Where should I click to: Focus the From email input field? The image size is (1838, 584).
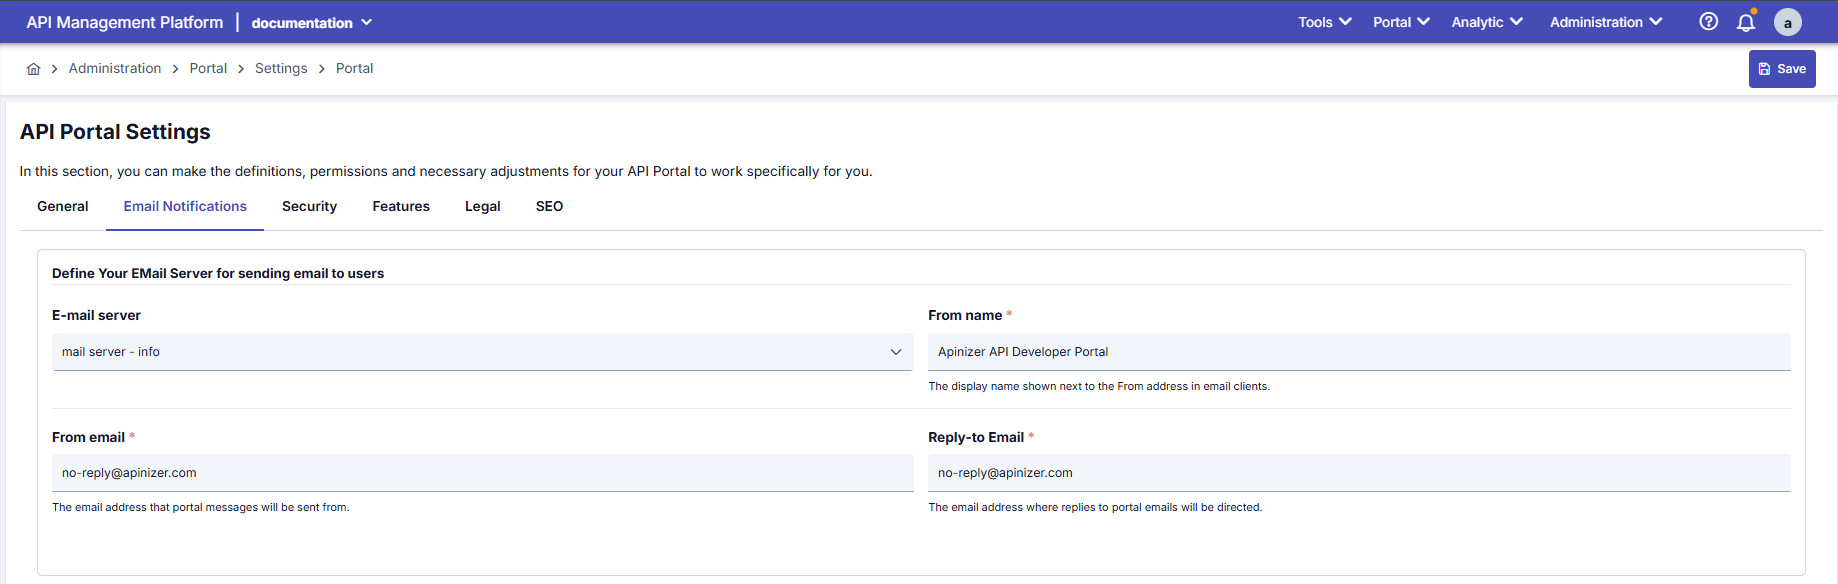[482, 473]
